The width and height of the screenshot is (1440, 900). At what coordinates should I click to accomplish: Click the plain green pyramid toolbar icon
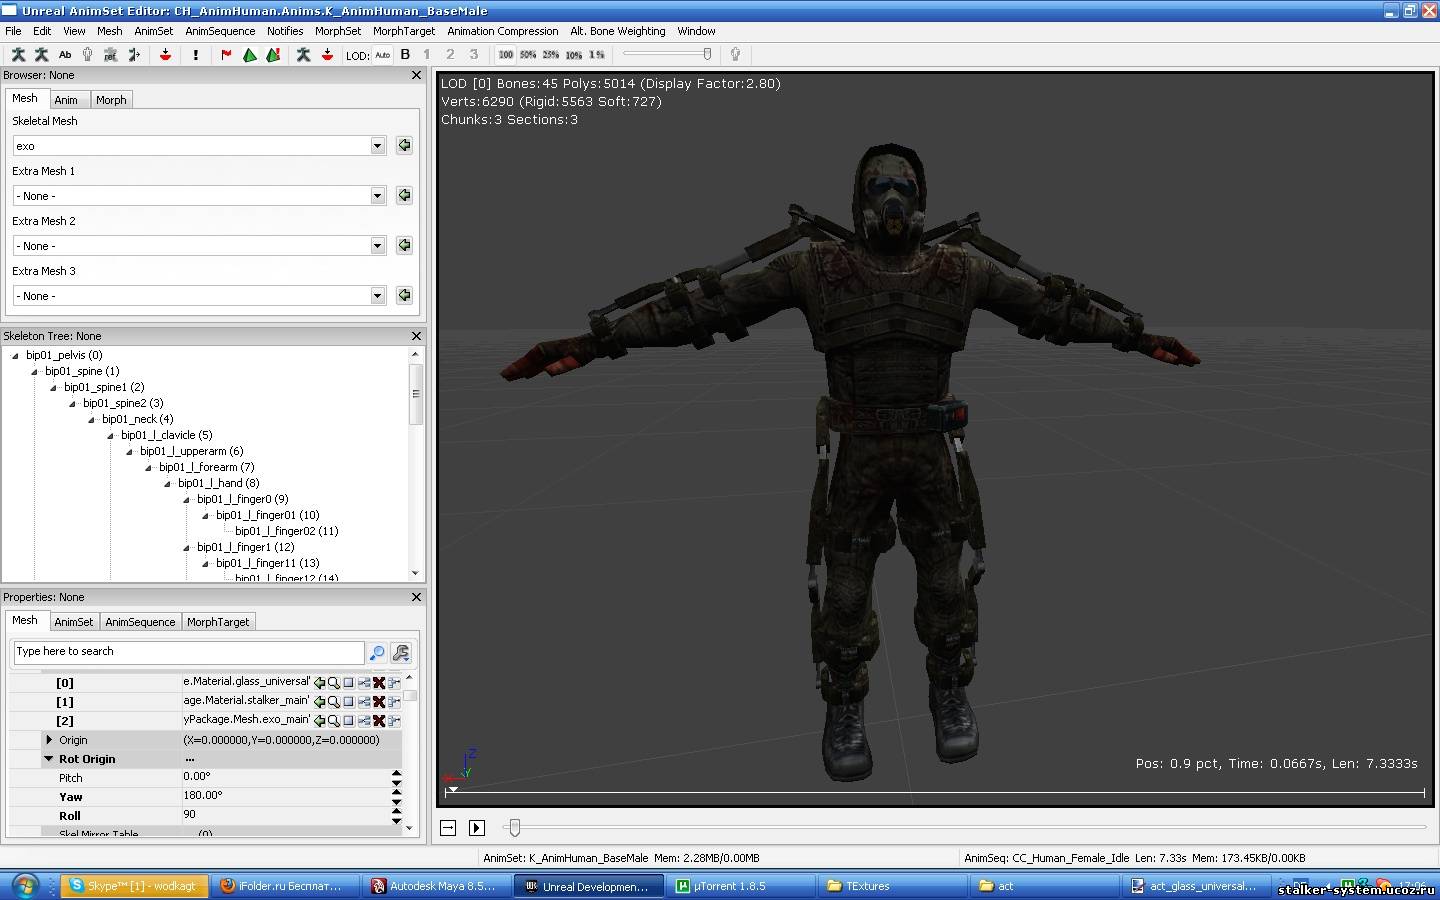[x=250, y=55]
